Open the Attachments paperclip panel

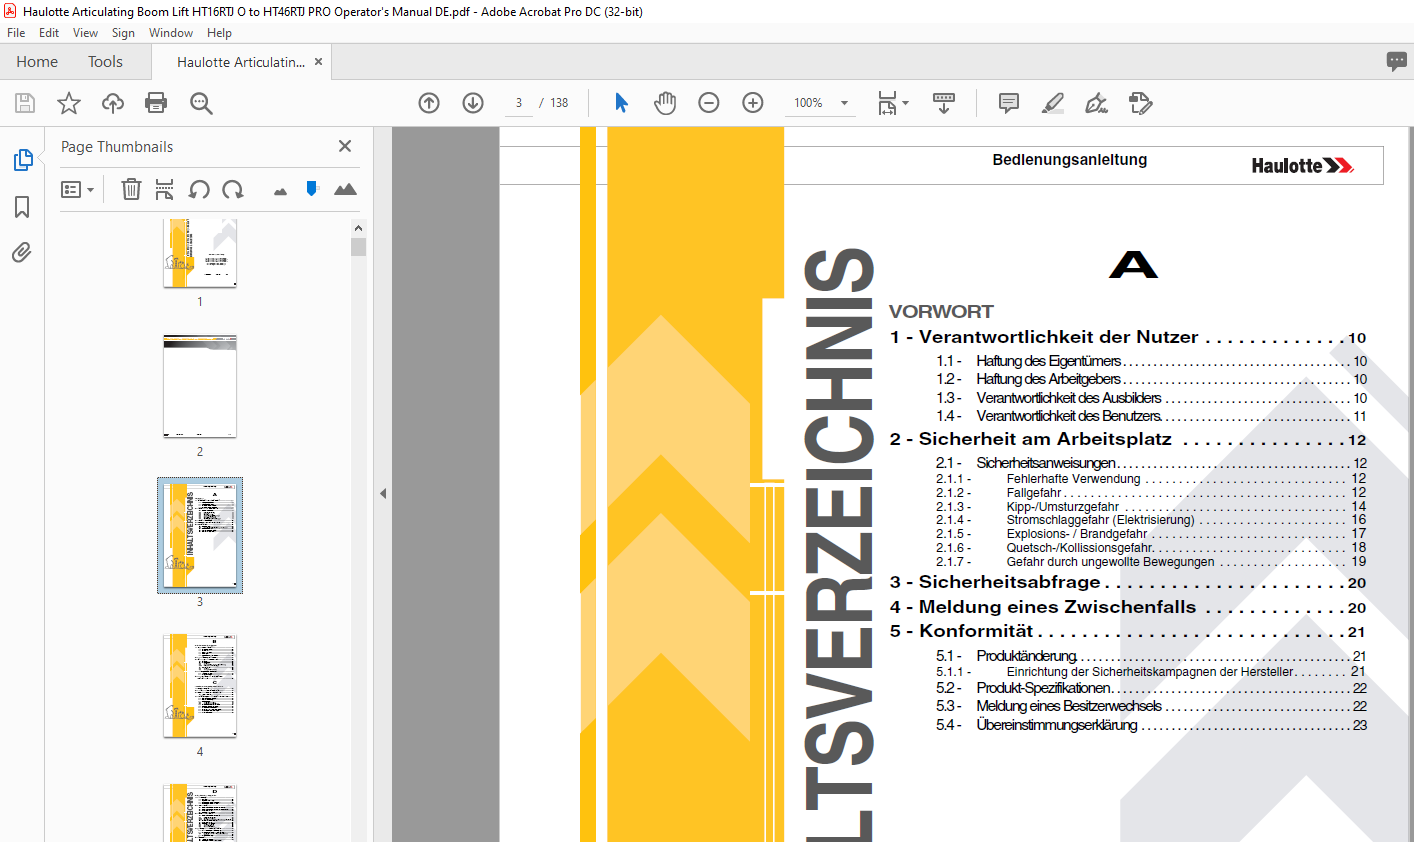pos(22,252)
